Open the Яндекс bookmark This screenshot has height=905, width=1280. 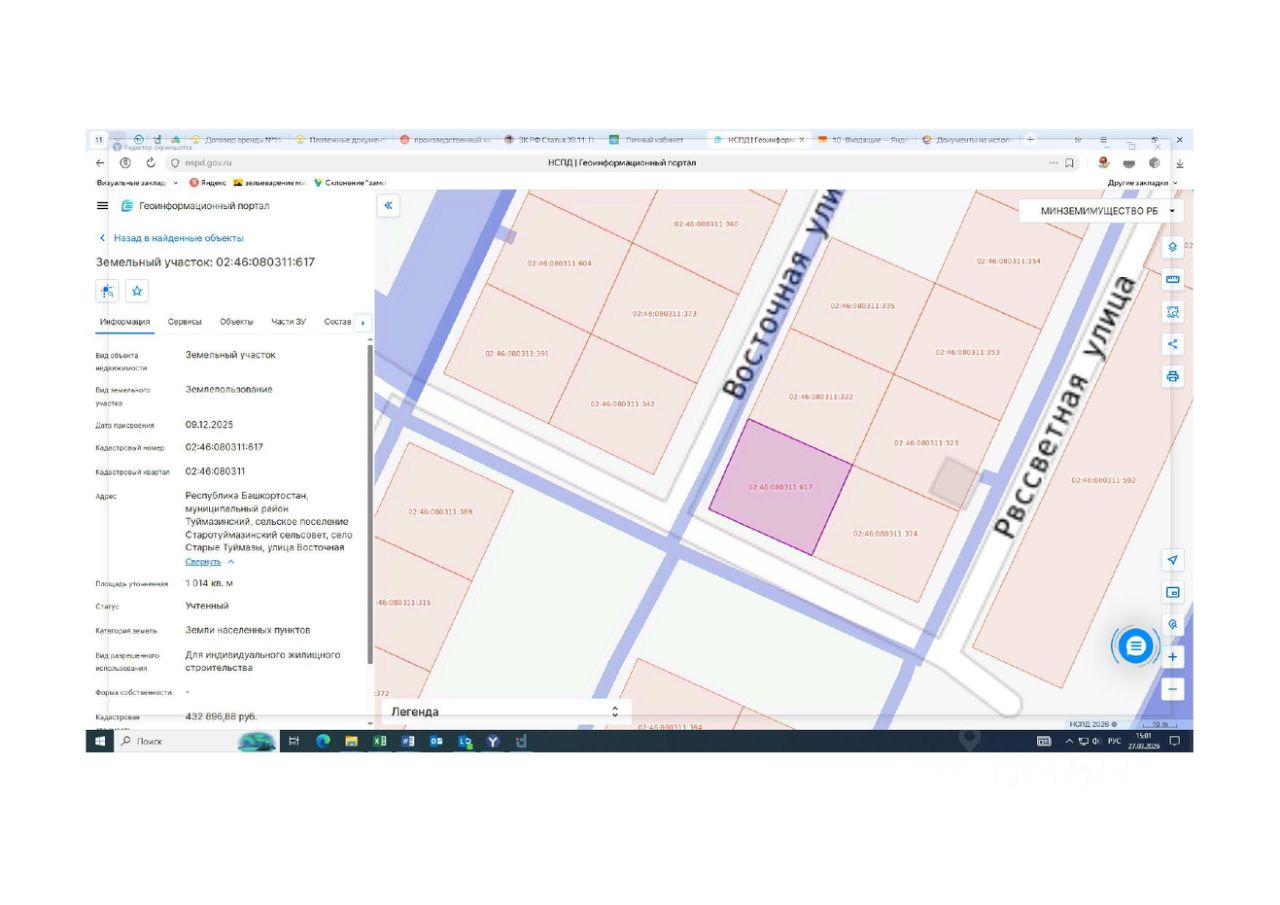click(208, 183)
